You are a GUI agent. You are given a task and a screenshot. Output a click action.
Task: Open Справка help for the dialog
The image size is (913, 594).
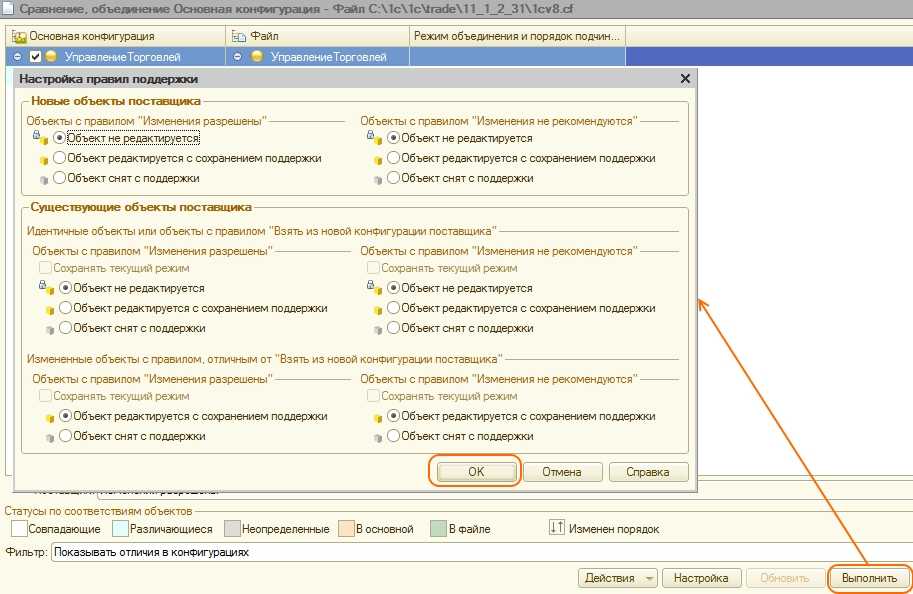point(647,472)
